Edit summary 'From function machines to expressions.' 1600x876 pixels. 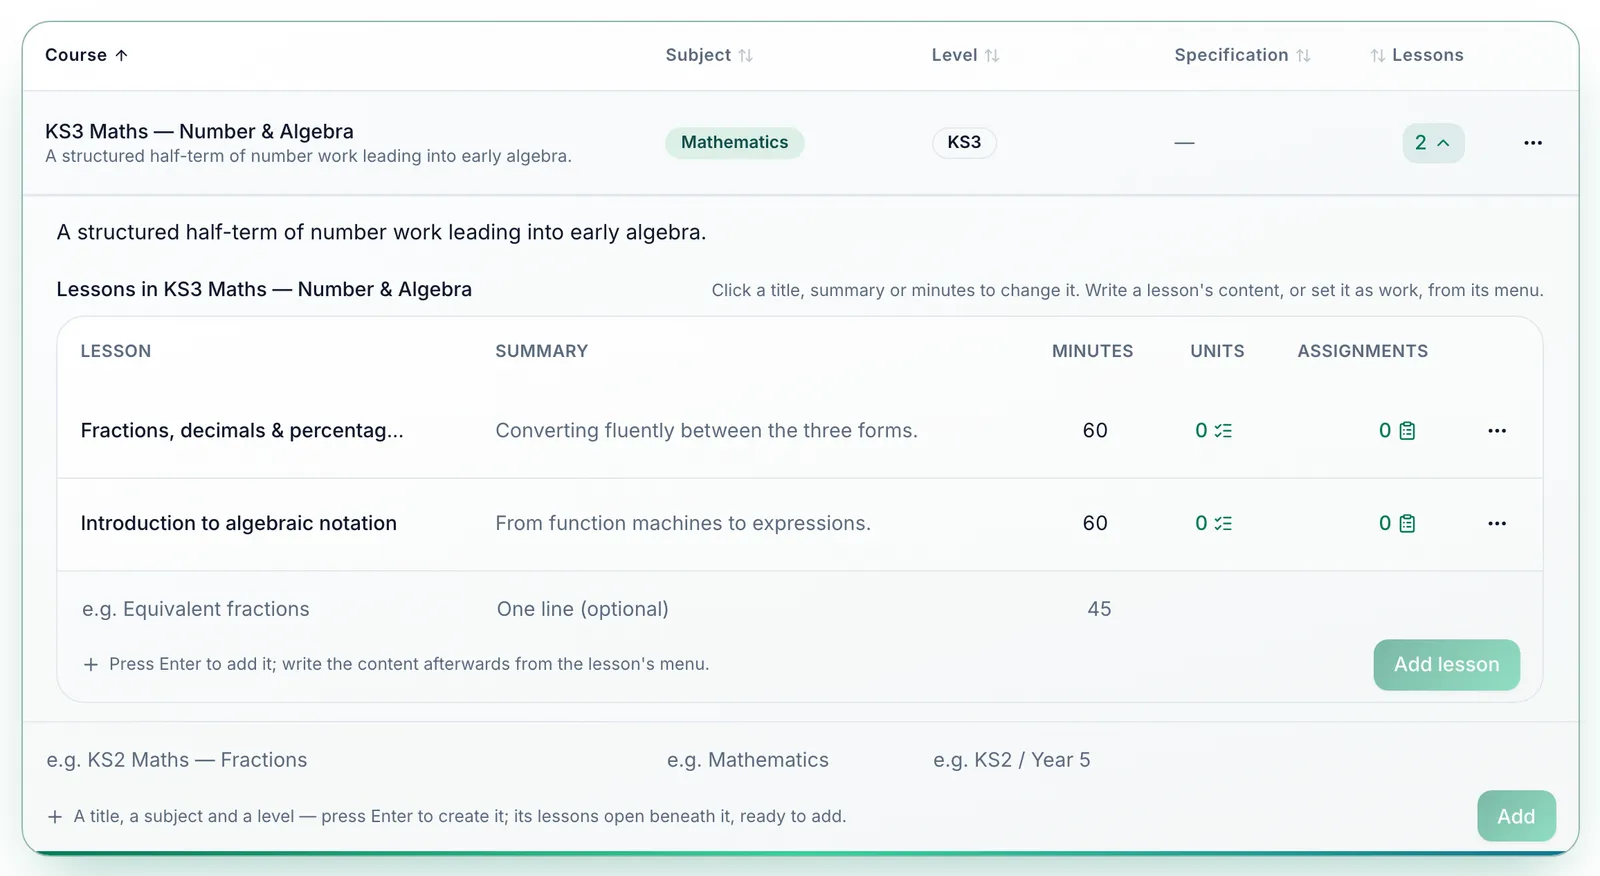coord(683,524)
